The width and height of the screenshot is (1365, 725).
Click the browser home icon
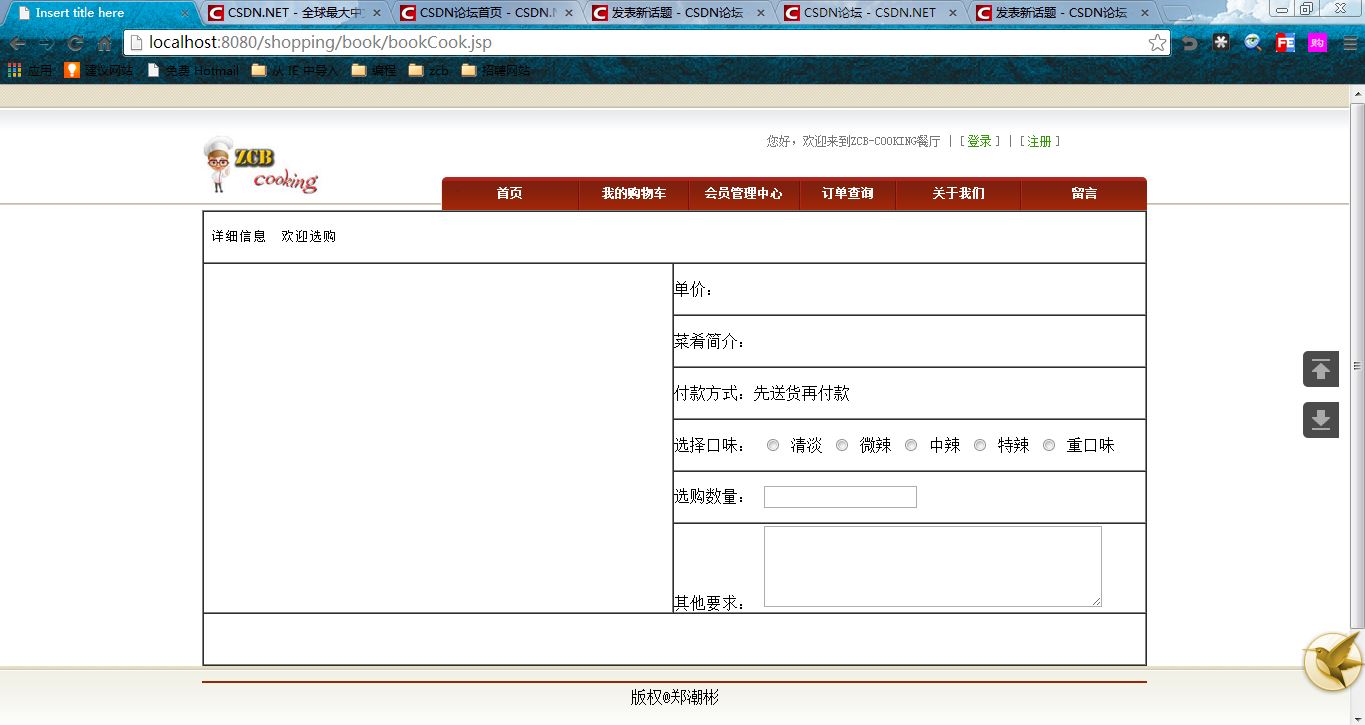[104, 44]
